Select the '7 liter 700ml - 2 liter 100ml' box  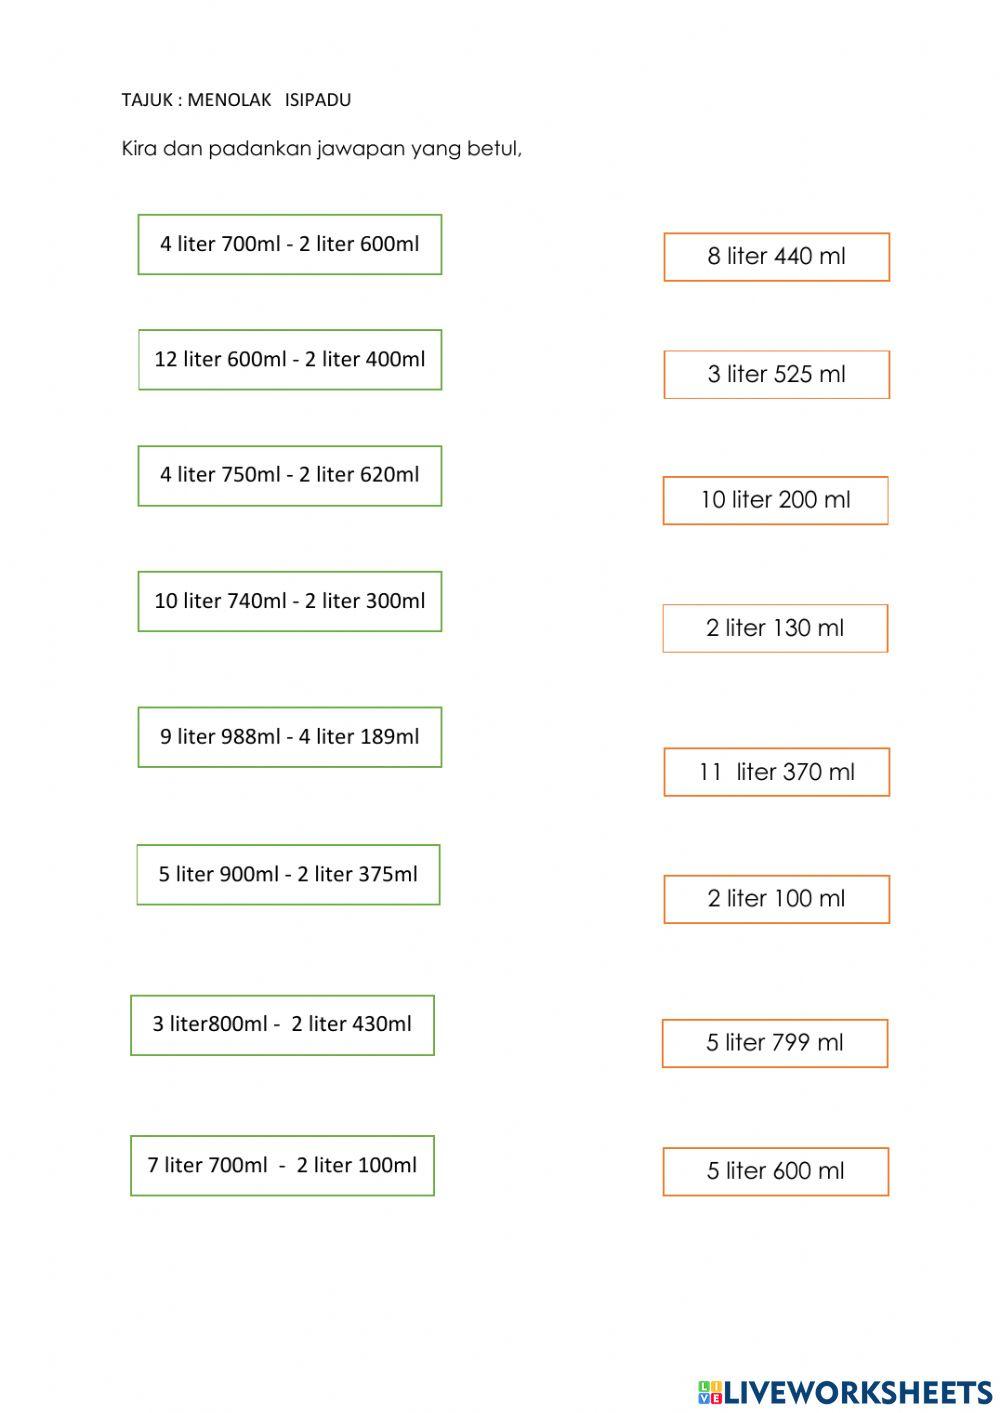click(282, 1166)
